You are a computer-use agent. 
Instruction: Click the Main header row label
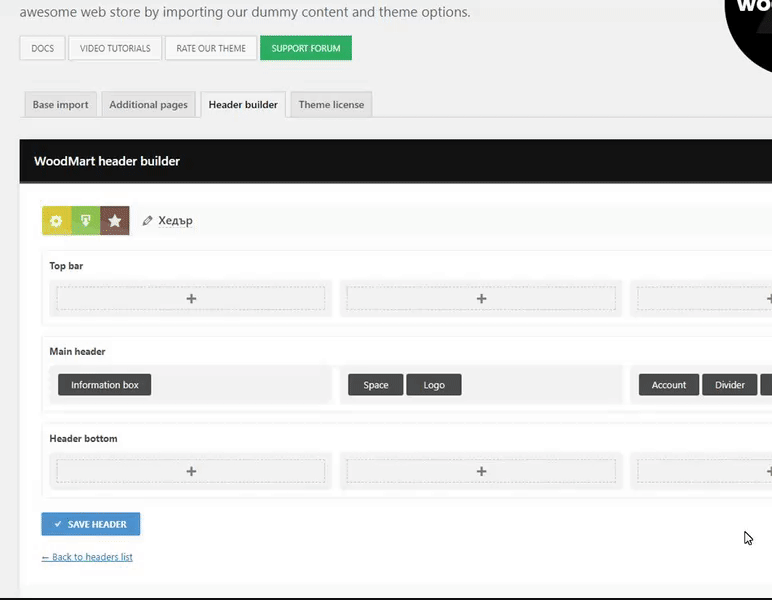[77, 351]
